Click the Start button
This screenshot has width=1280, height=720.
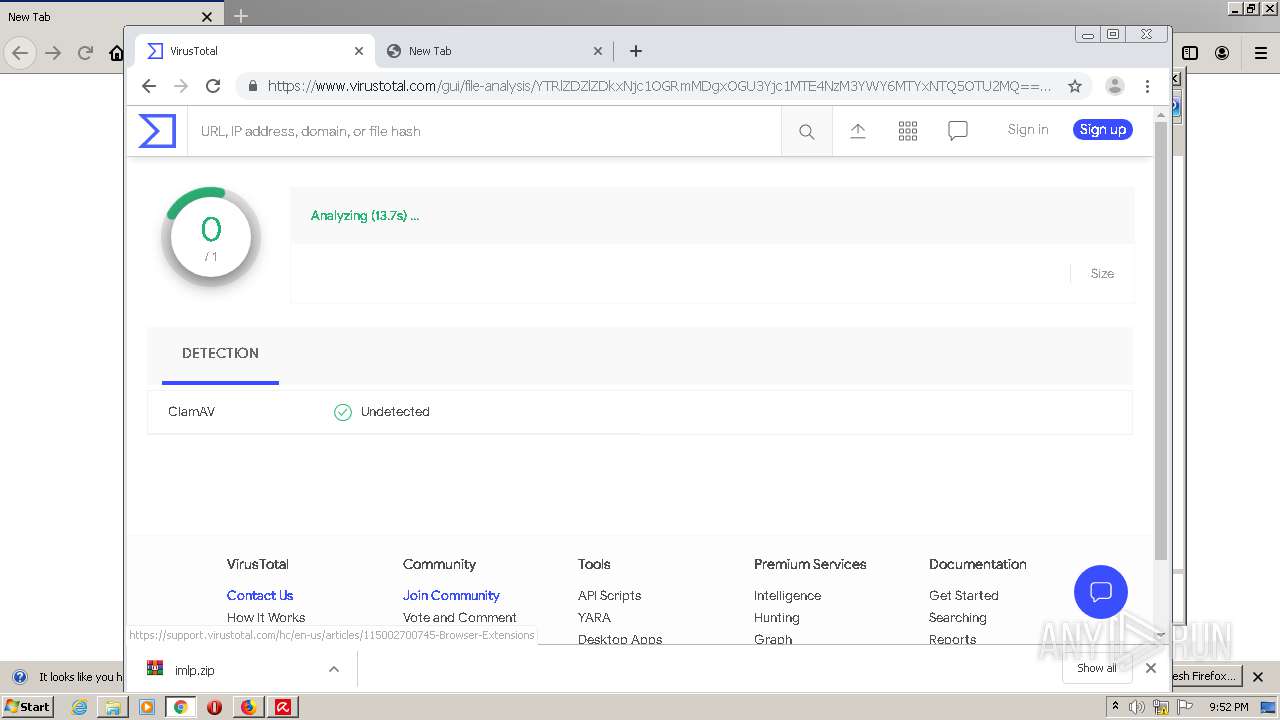tap(27, 706)
